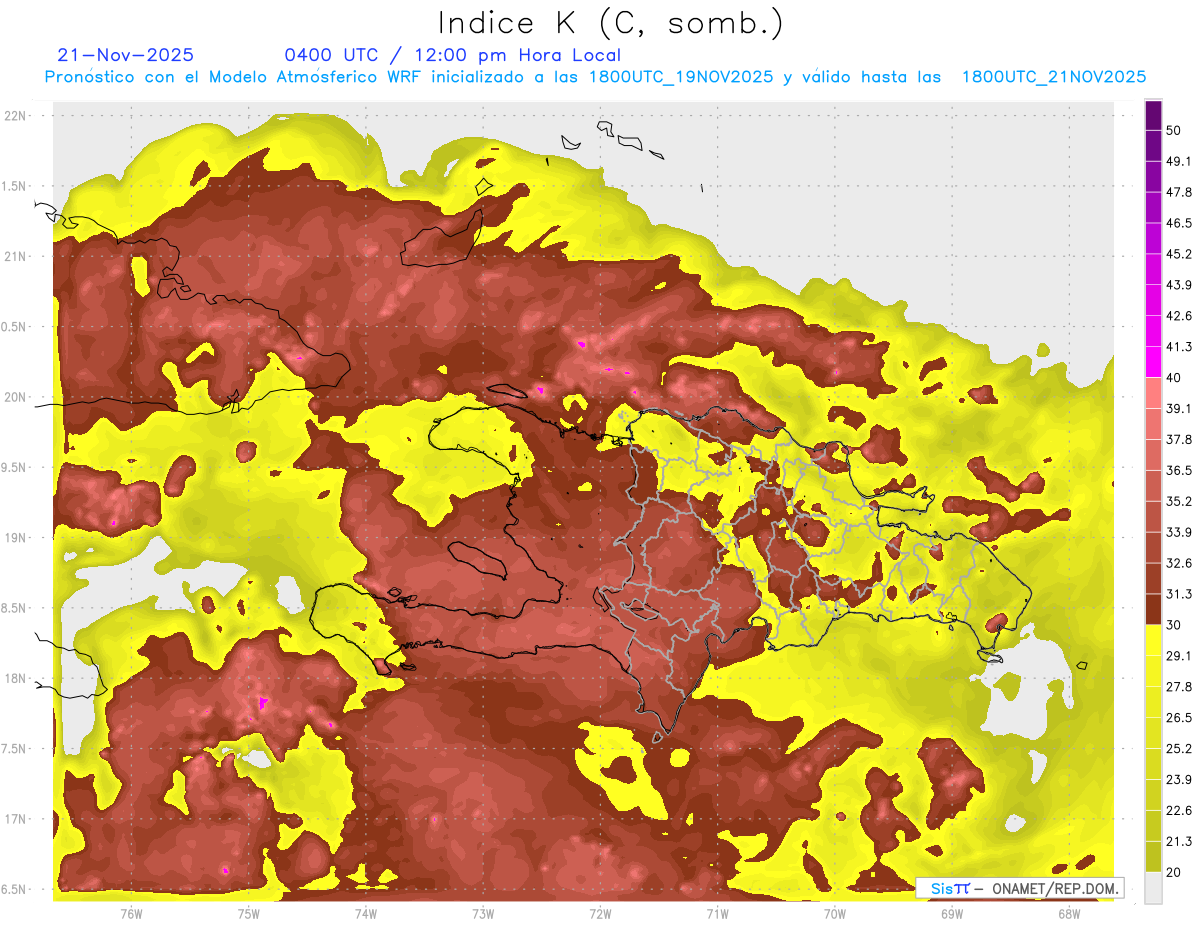Viewport: 1200px width, 927px height.
Task: Click the longitude axis label "69W"
Action: [952, 914]
